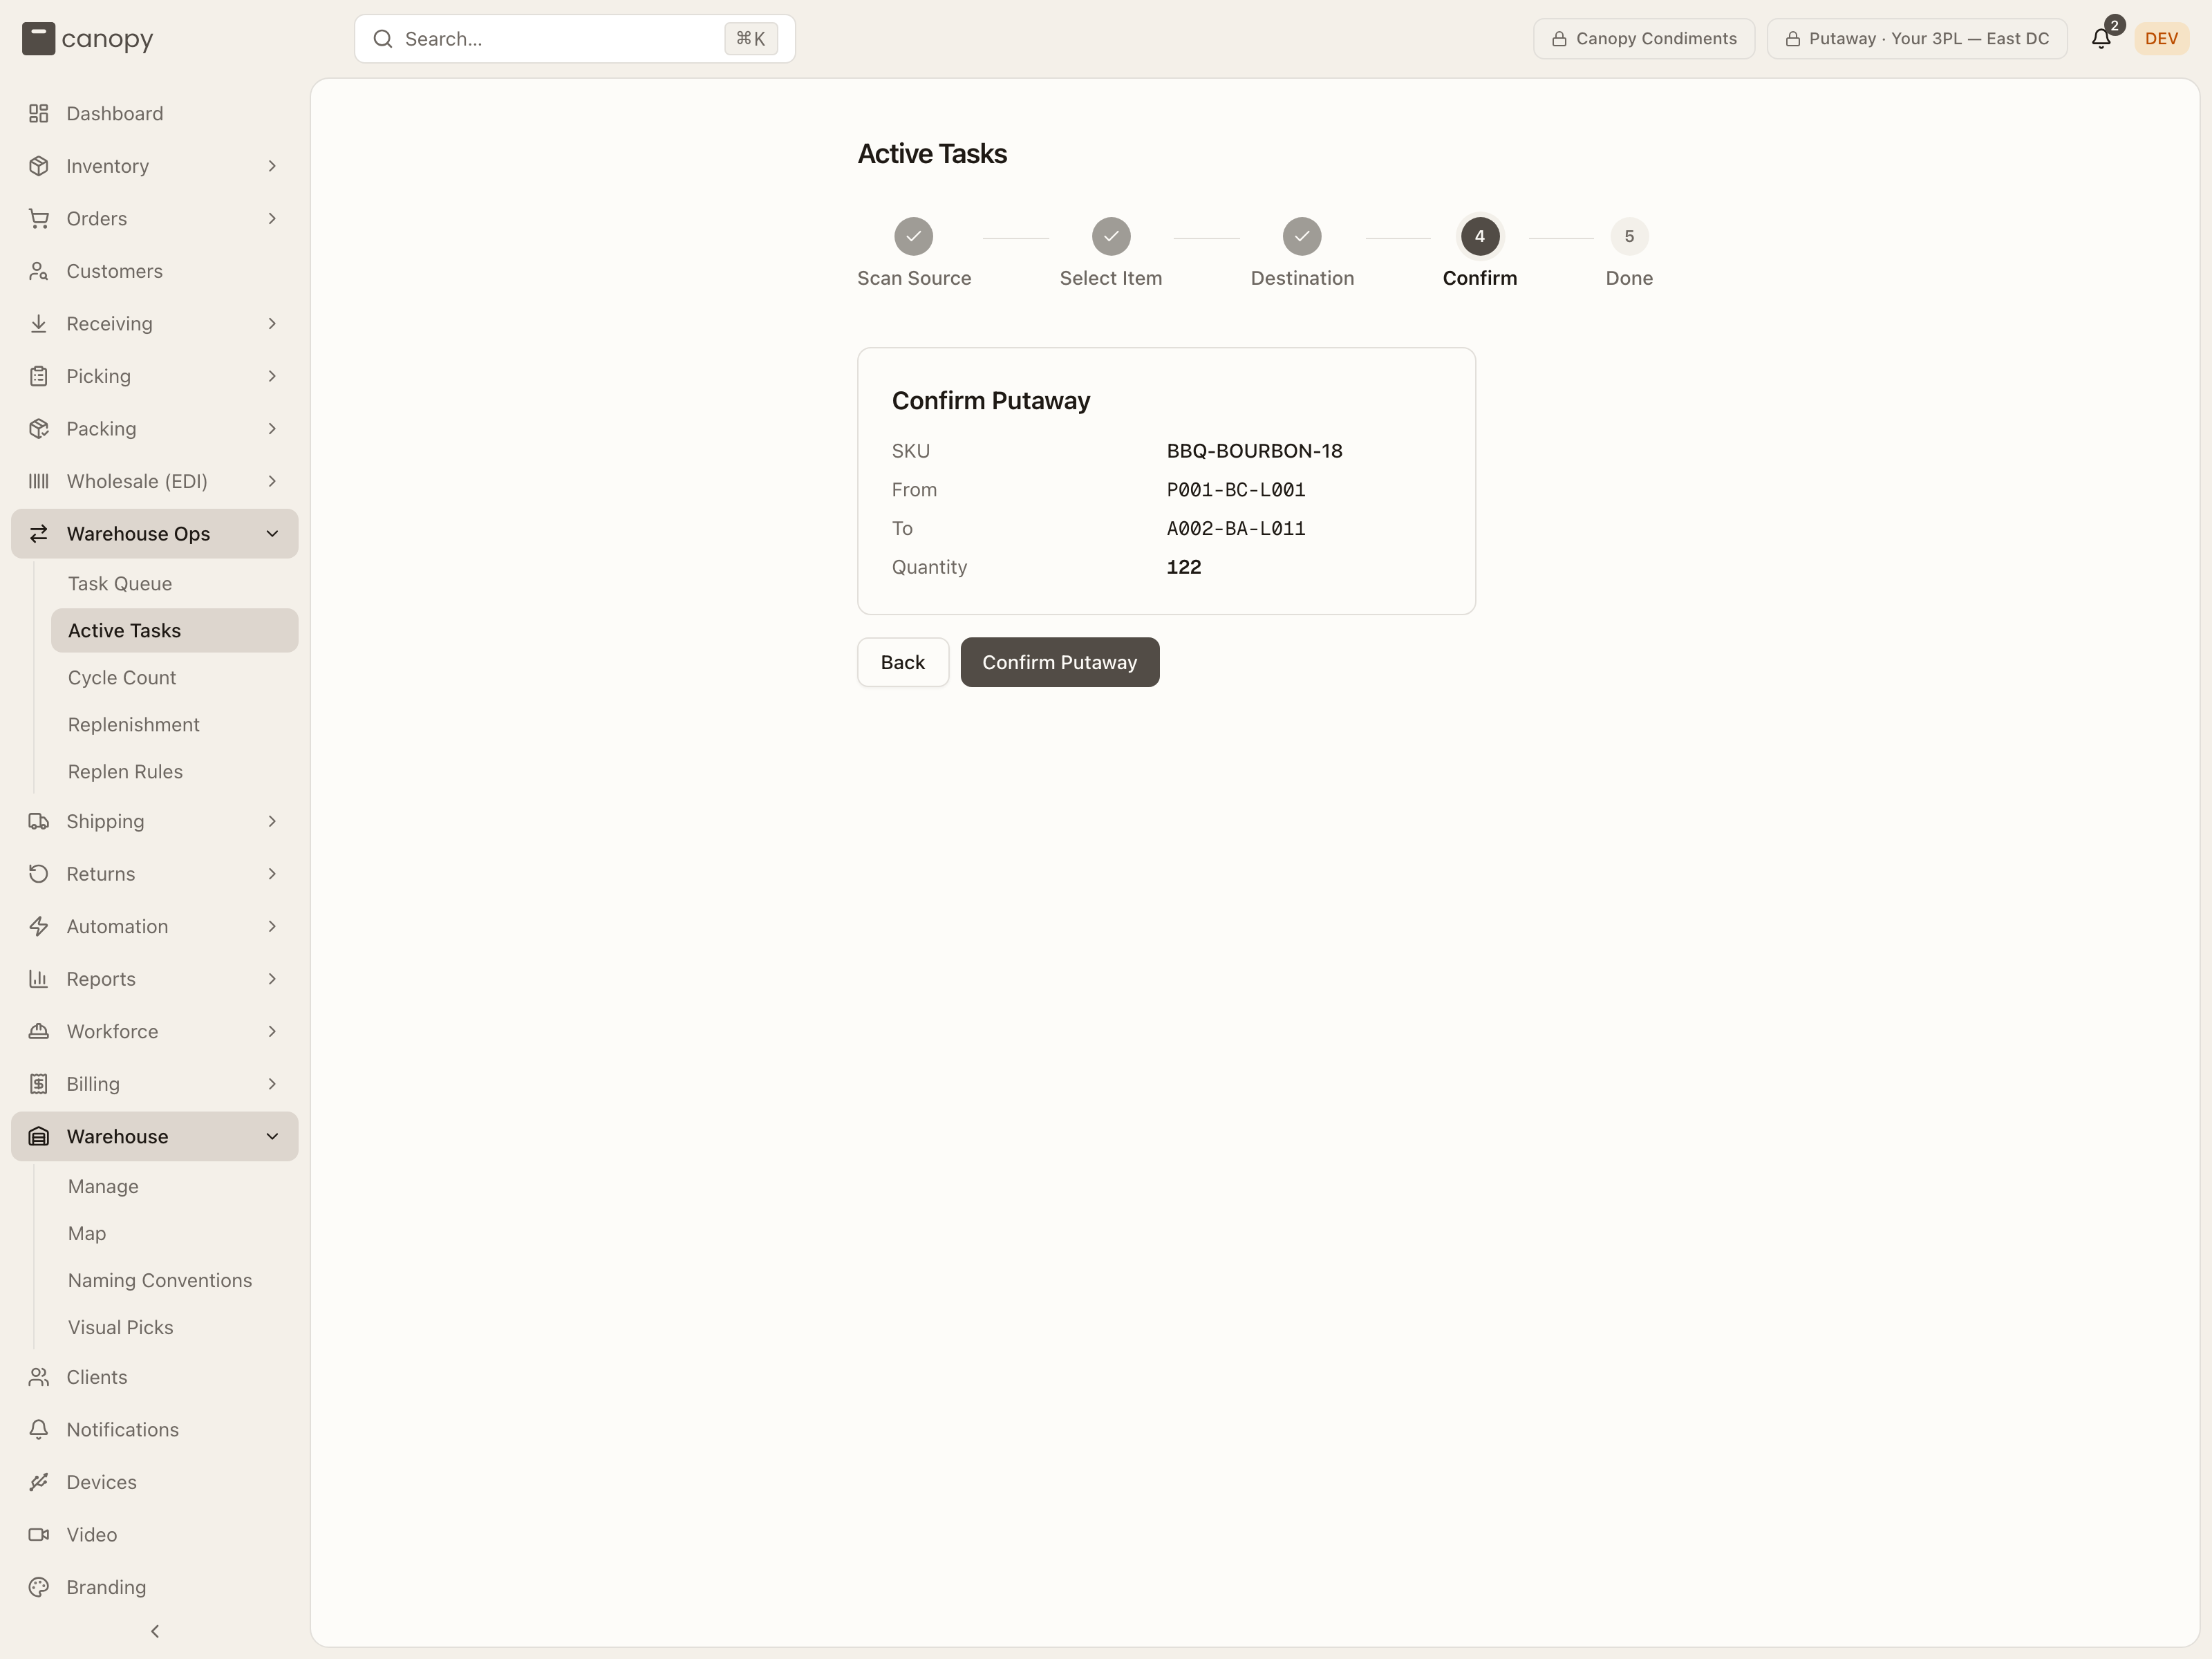Expand the Wholesale (EDI) chevron
Image resolution: width=2212 pixels, height=1659 pixels.
[272, 481]
